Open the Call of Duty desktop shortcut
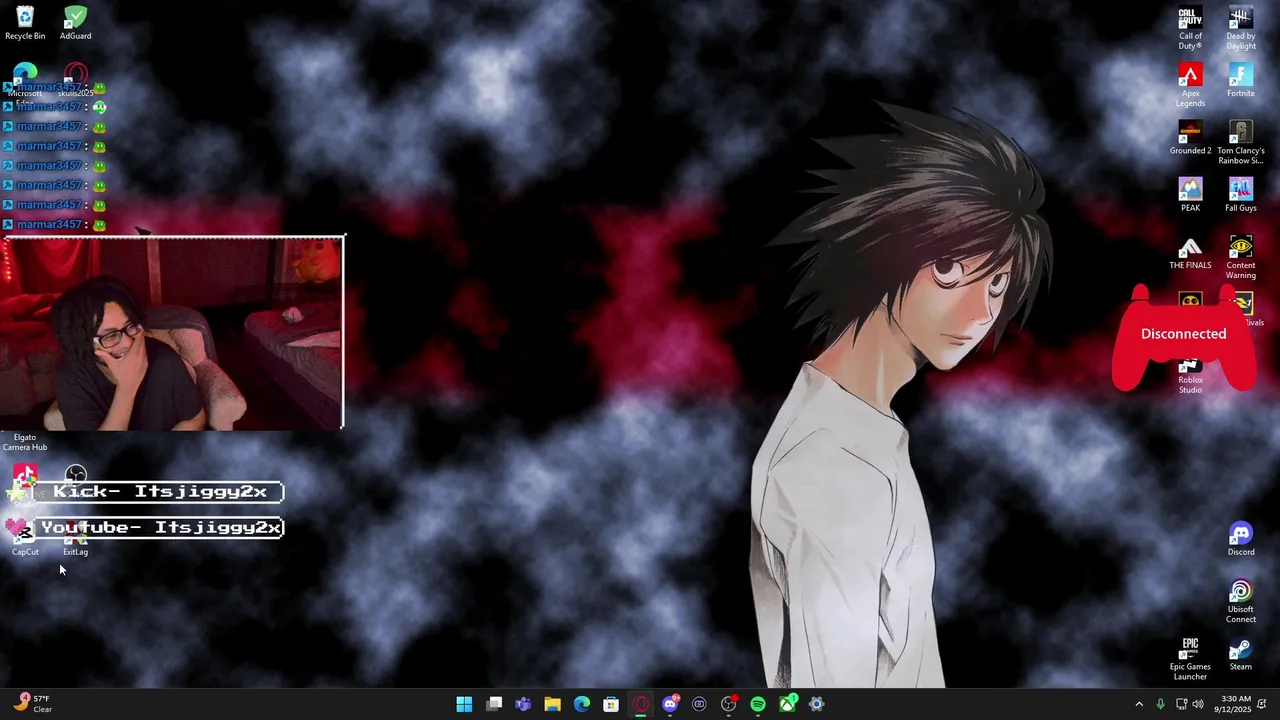The image size is (1280, 720). 1190,28
